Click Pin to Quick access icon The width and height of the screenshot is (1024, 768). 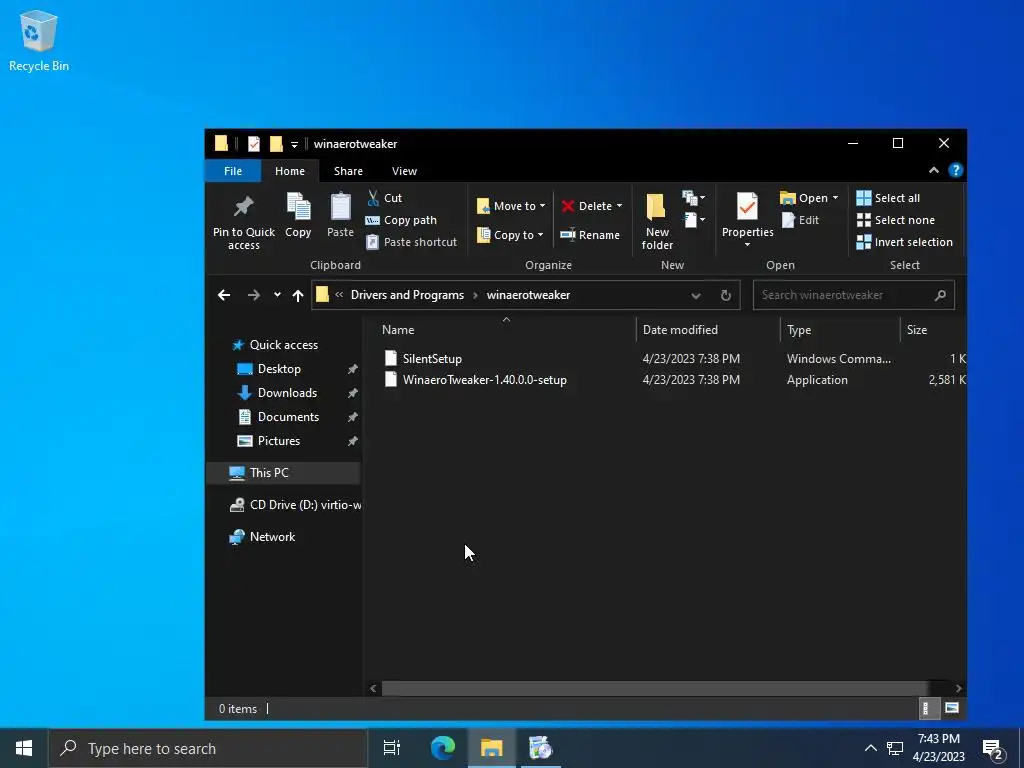[x=244, y=207]
